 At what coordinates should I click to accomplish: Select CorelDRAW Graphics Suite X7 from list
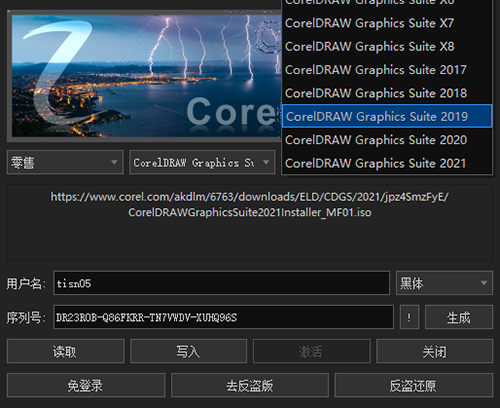coord(387,23)
